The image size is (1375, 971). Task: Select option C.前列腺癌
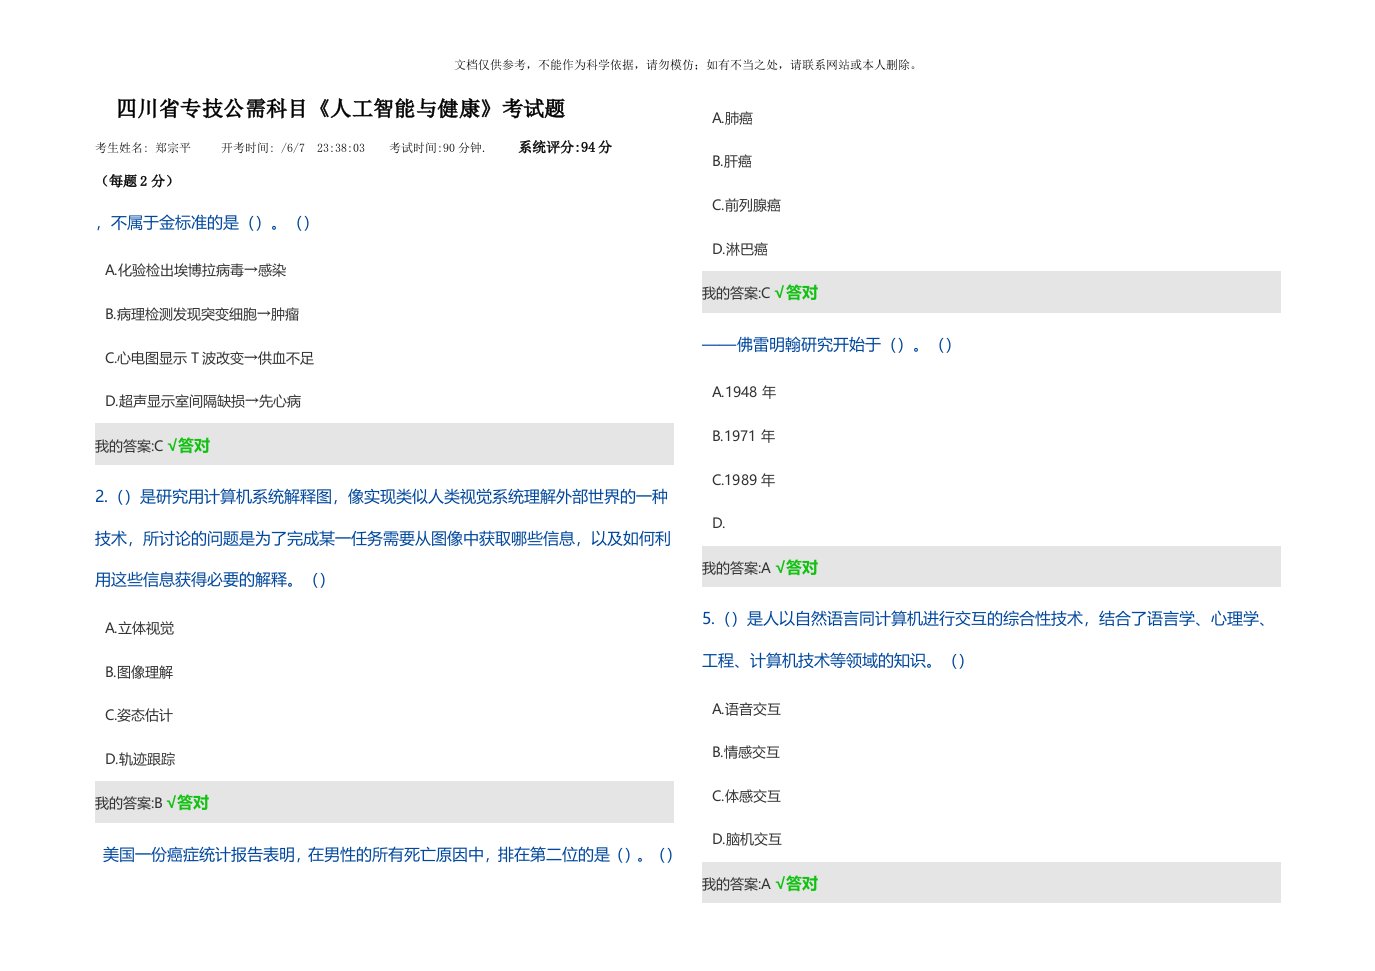click(x=746, y=205)
